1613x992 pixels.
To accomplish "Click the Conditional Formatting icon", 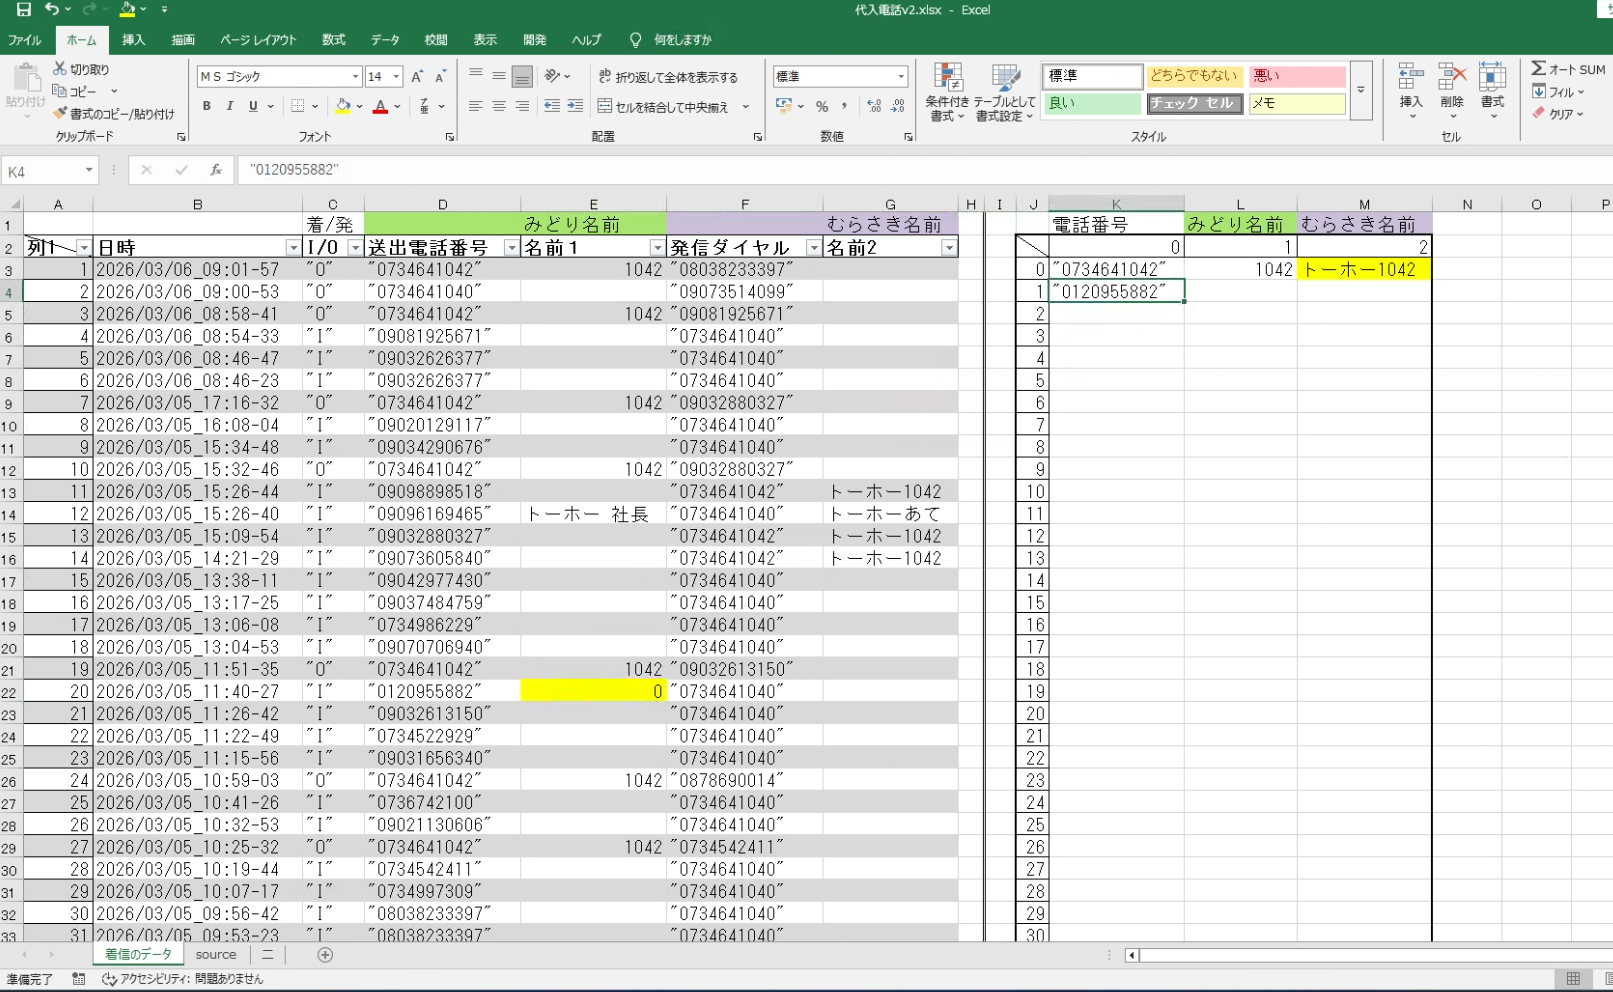I will 947,78.
